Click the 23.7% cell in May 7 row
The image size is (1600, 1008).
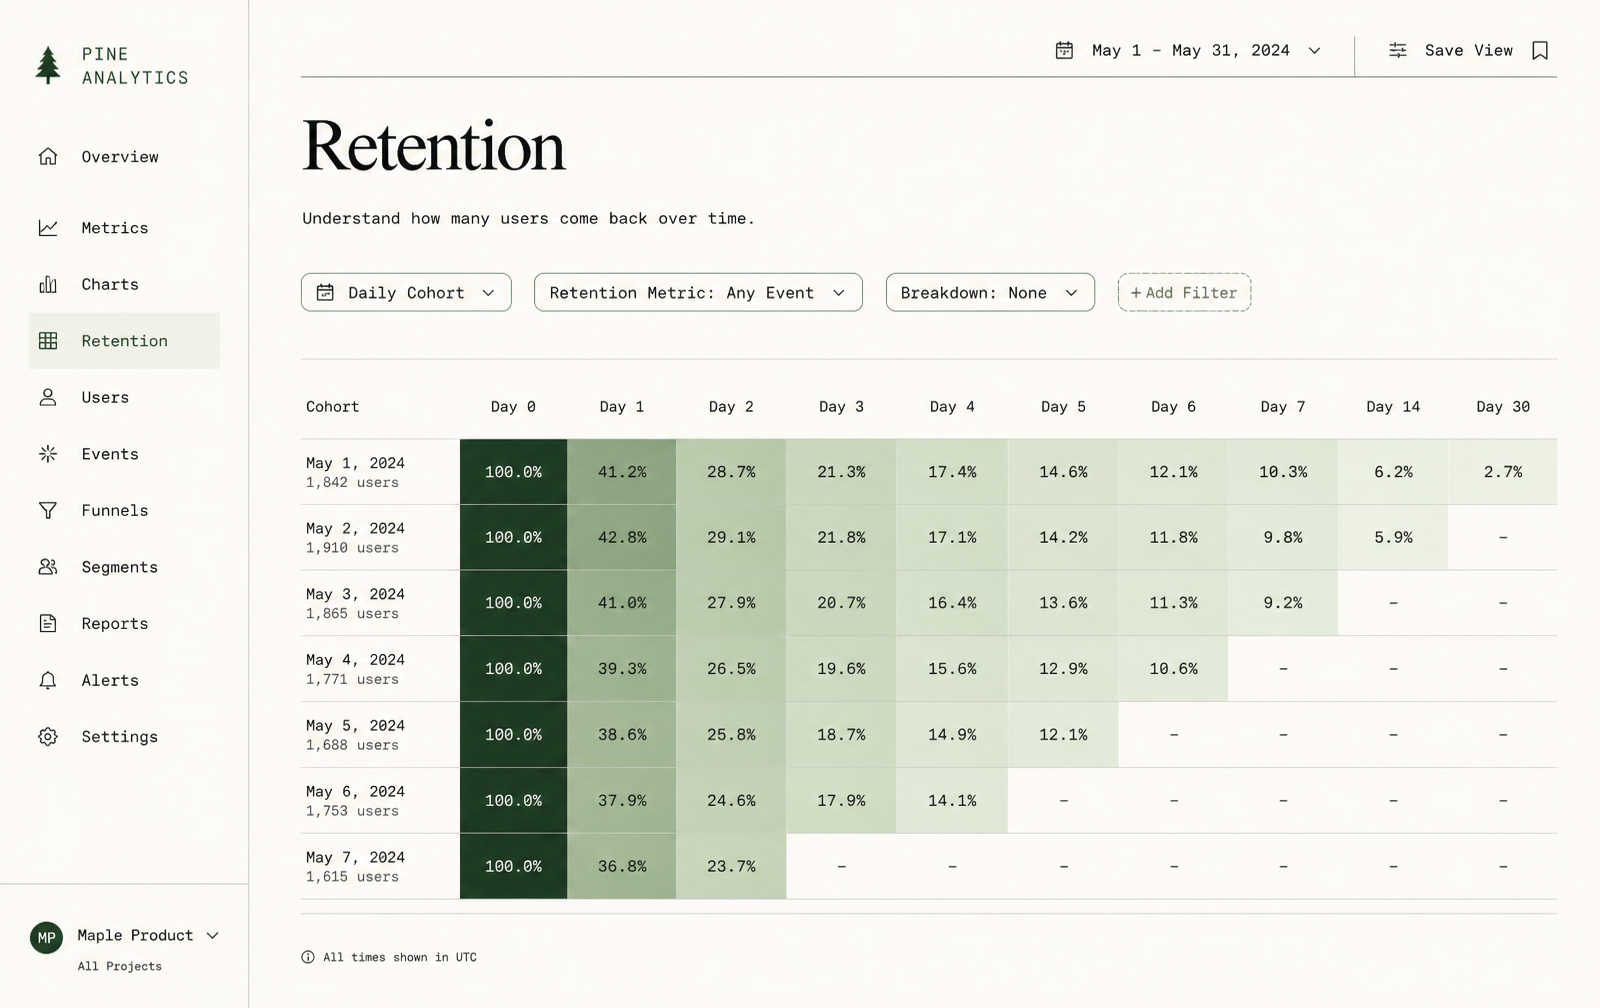tap(731, 866)
